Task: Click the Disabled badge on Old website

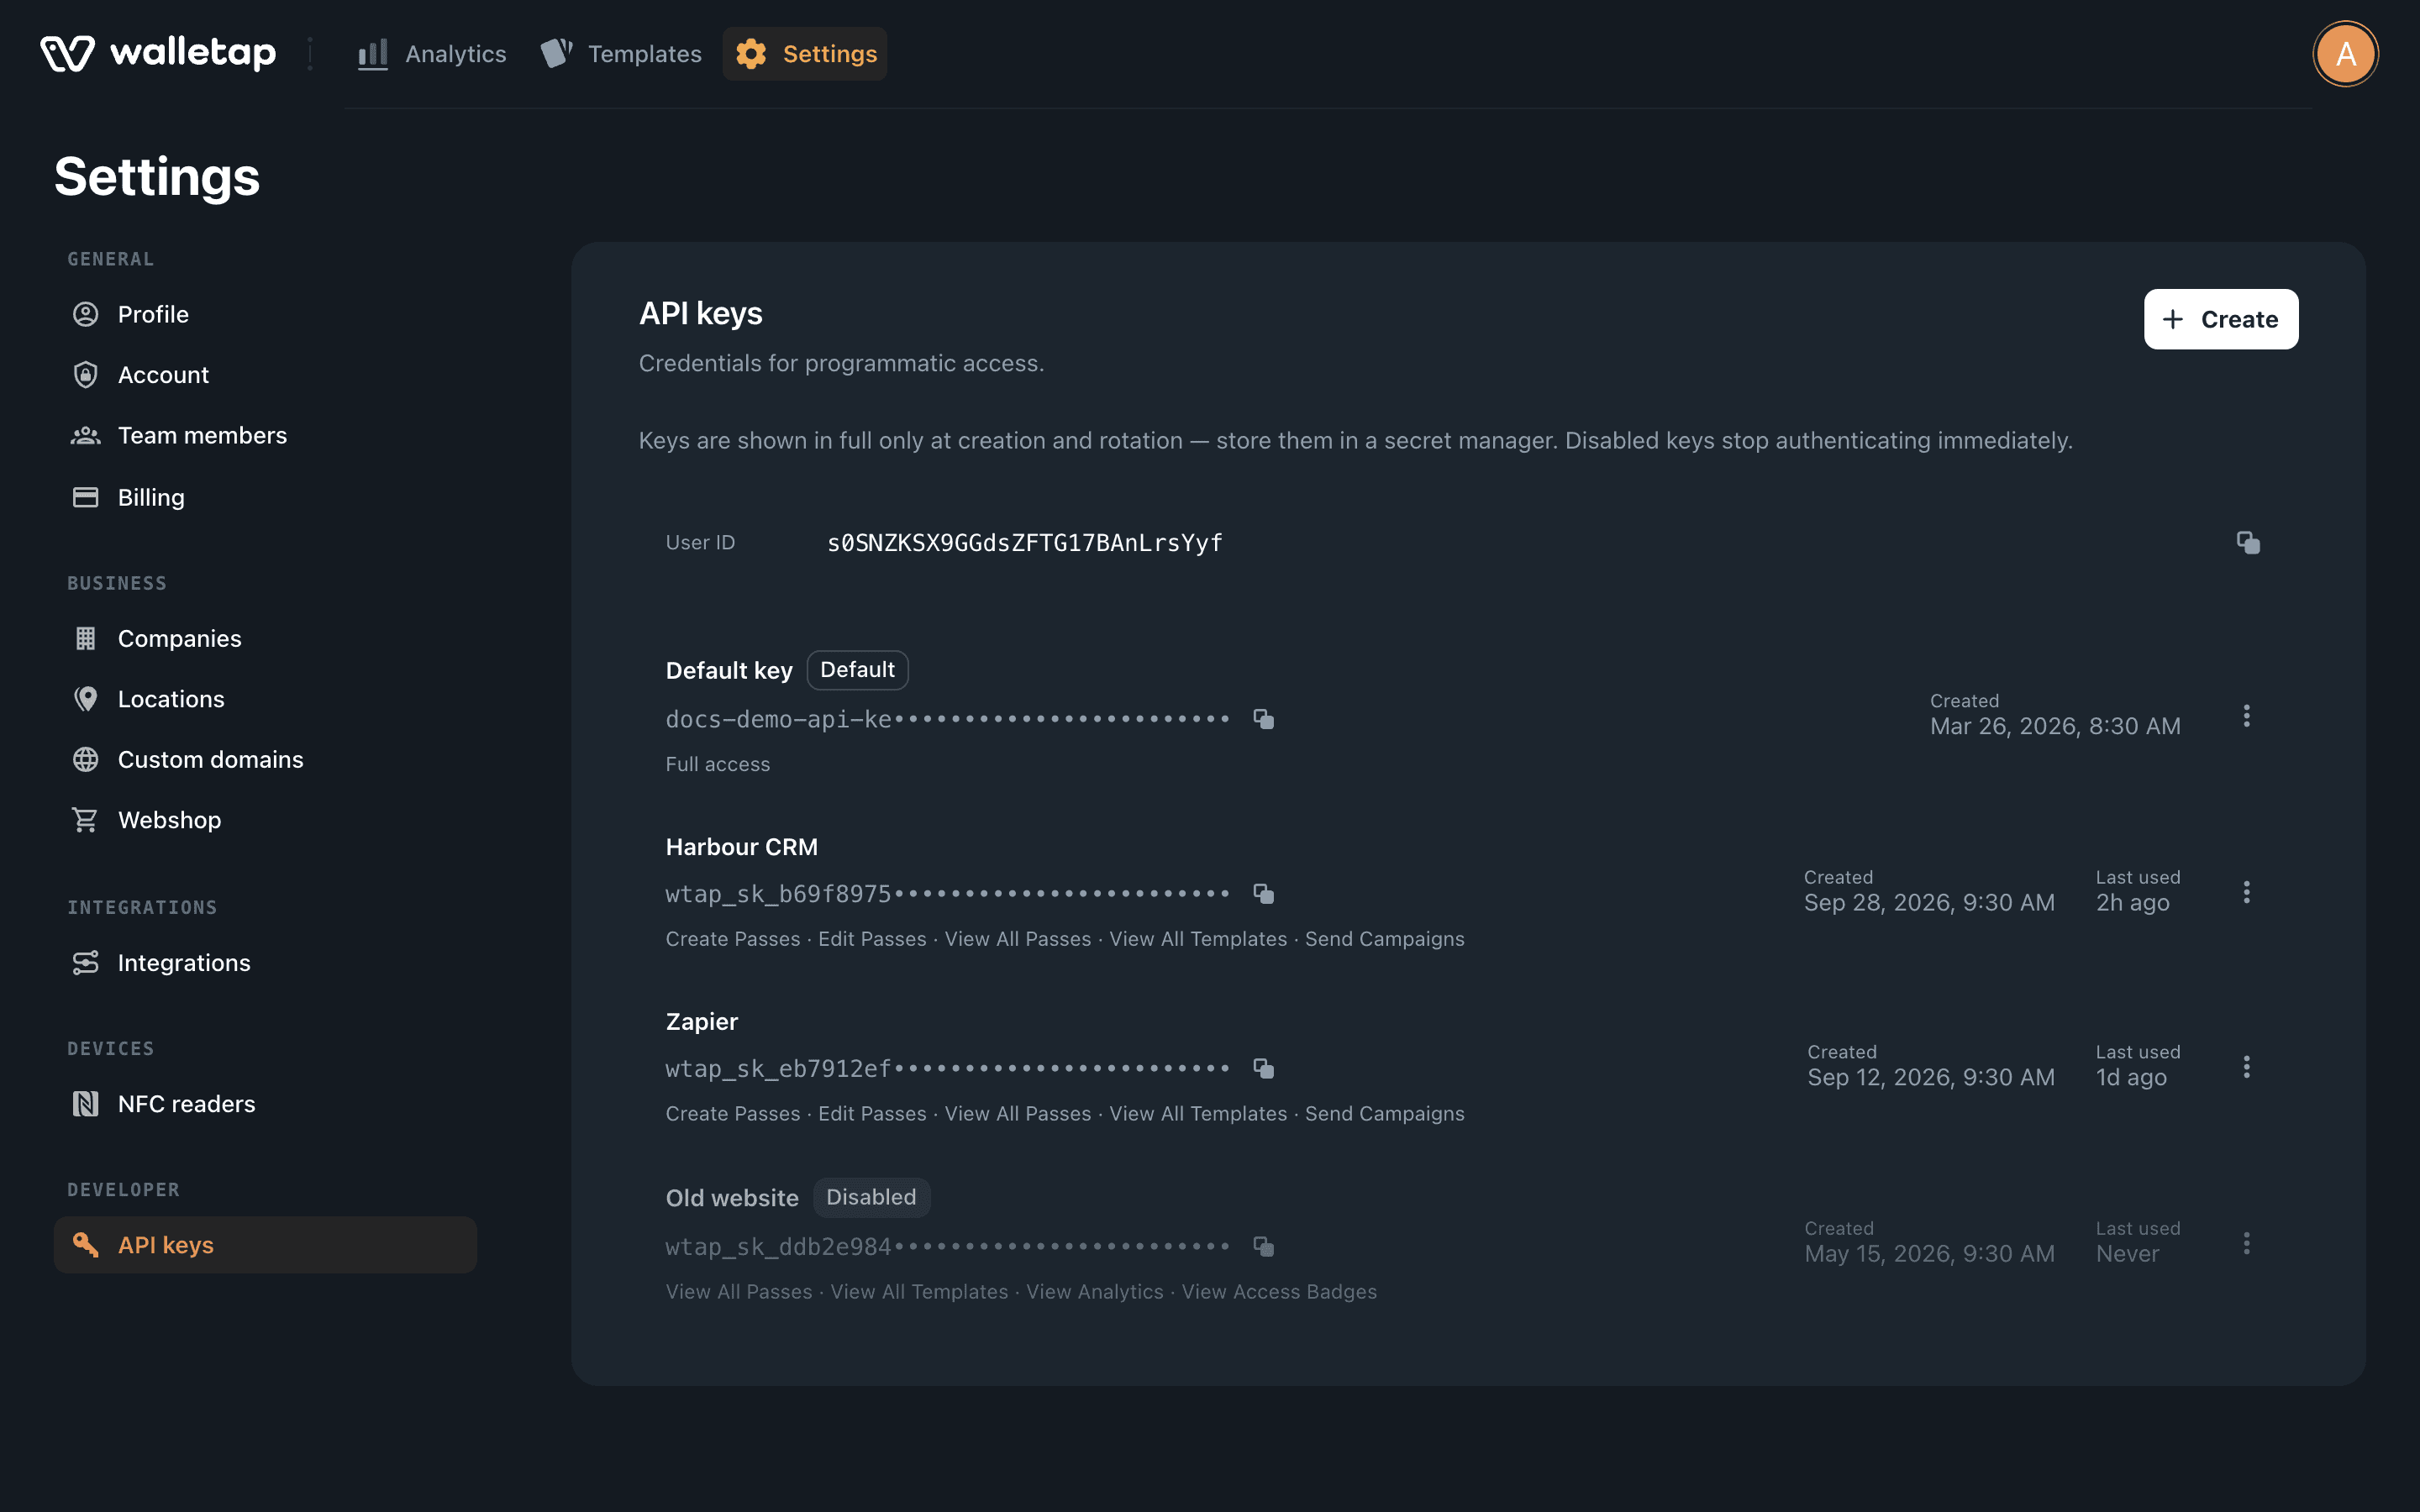Action: tap(871, 1197)
